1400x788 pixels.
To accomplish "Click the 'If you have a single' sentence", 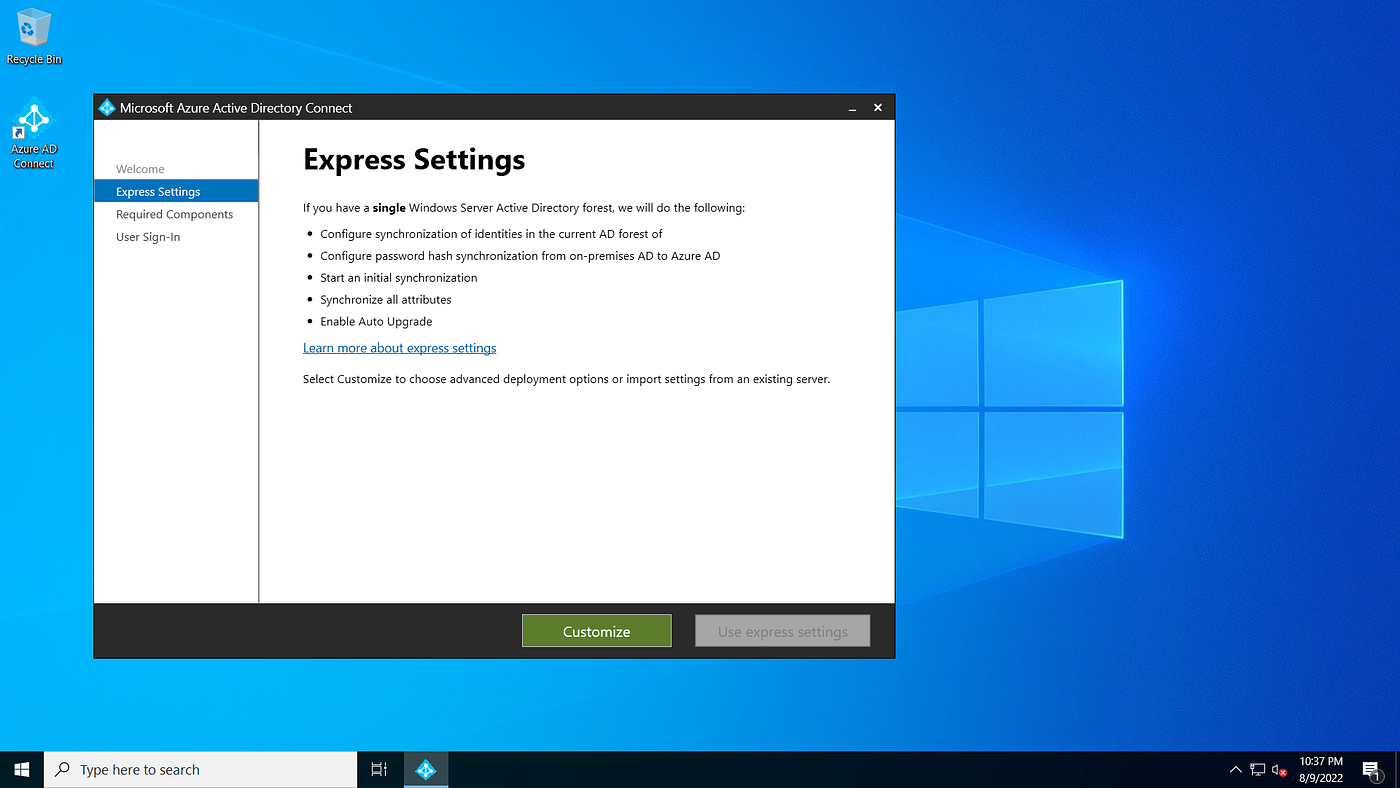I will pos(524,208).
